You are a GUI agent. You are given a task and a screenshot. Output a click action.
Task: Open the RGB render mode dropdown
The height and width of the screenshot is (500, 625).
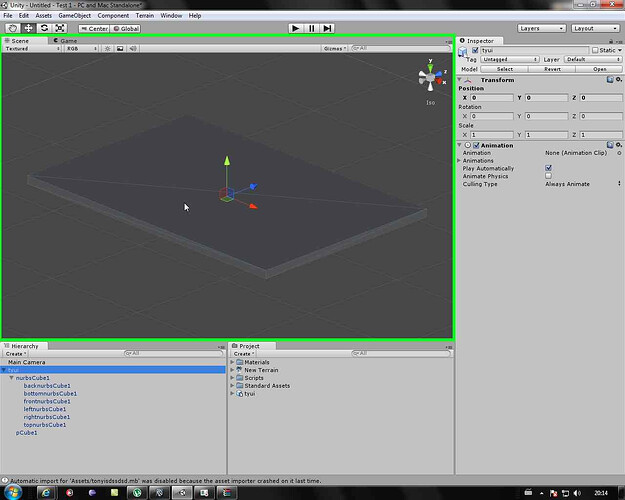81,48
